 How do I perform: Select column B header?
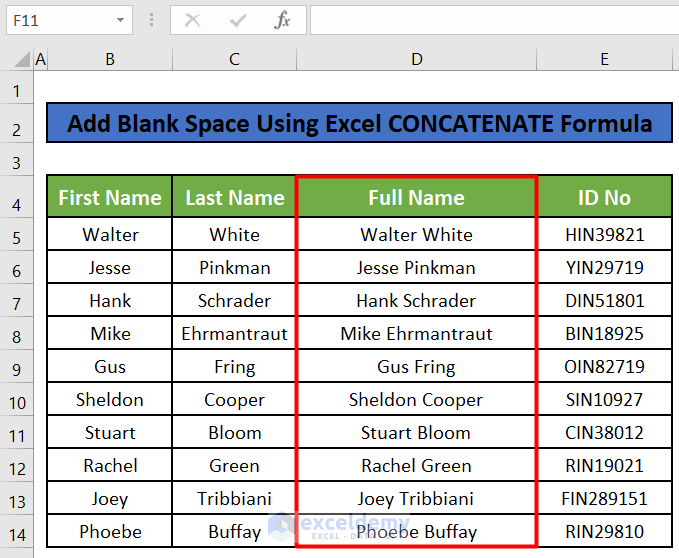click(x=110, y=59)
